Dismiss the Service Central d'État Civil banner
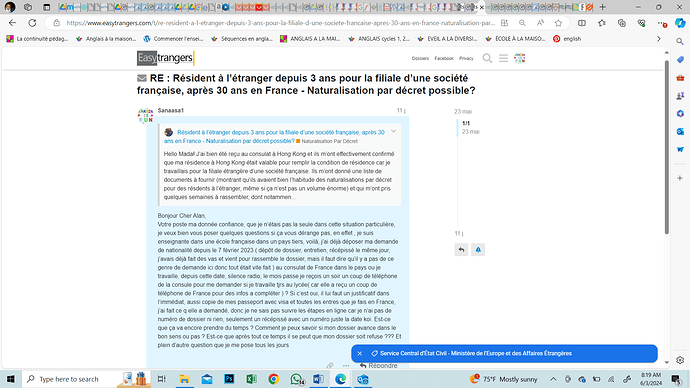 360,353
